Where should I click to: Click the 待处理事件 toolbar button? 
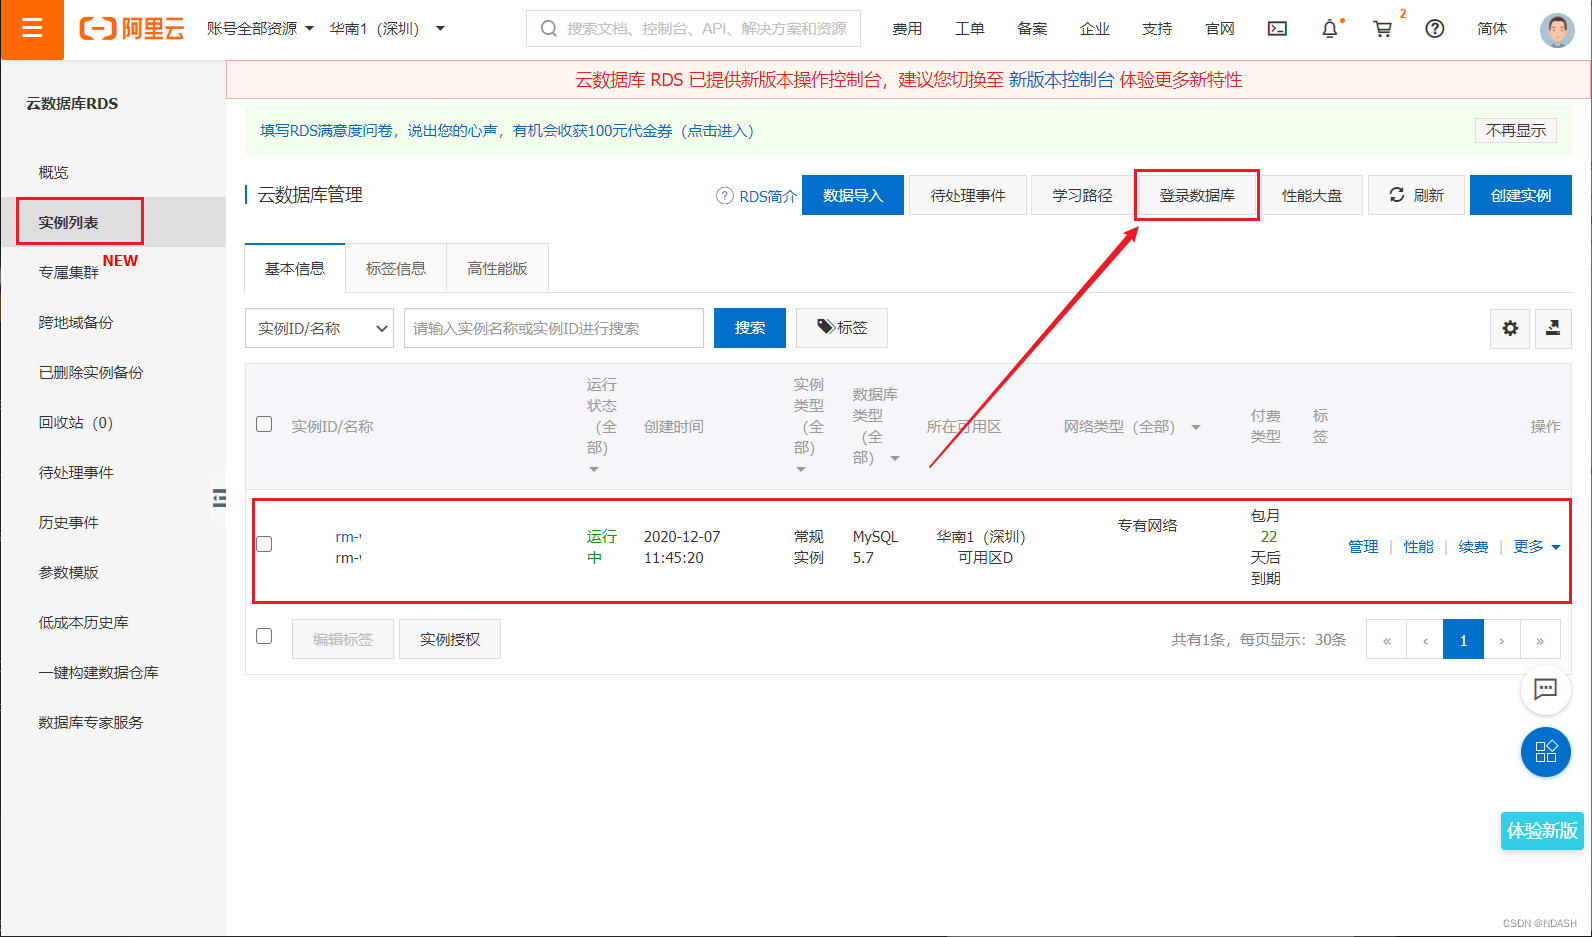click(x=968, y=195)
